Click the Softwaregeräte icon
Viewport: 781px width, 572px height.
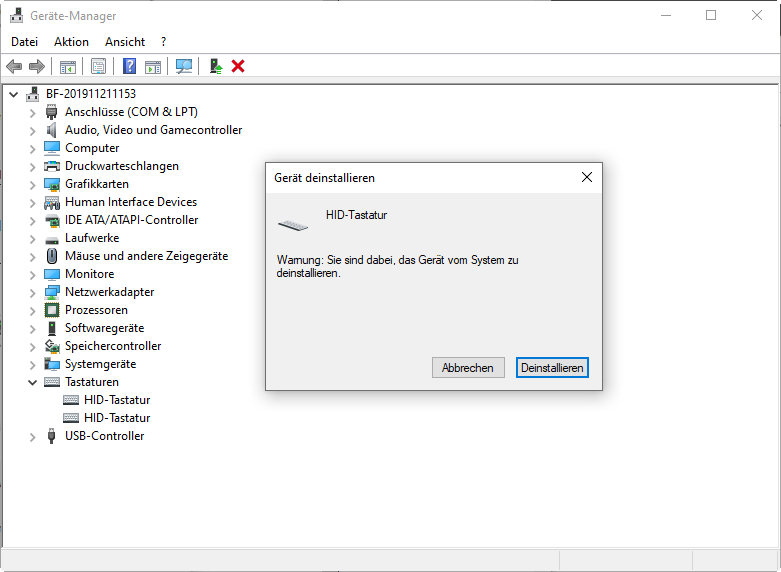click(52, 328)
